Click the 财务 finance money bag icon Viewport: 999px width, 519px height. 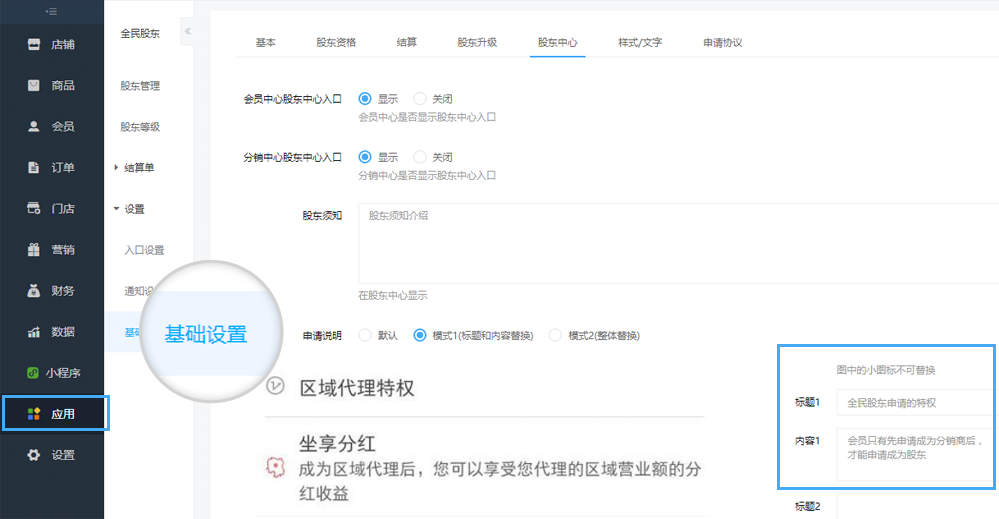[34, 290]
